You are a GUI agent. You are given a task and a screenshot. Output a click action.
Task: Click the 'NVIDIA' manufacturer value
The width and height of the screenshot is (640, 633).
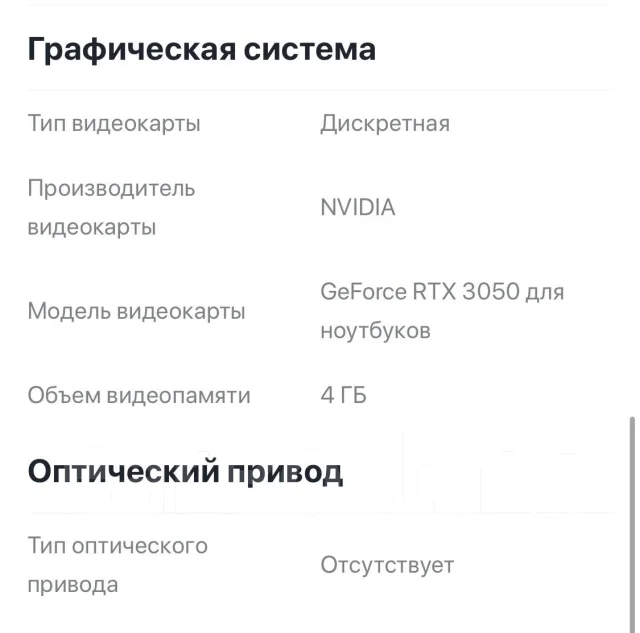[358, 207]
